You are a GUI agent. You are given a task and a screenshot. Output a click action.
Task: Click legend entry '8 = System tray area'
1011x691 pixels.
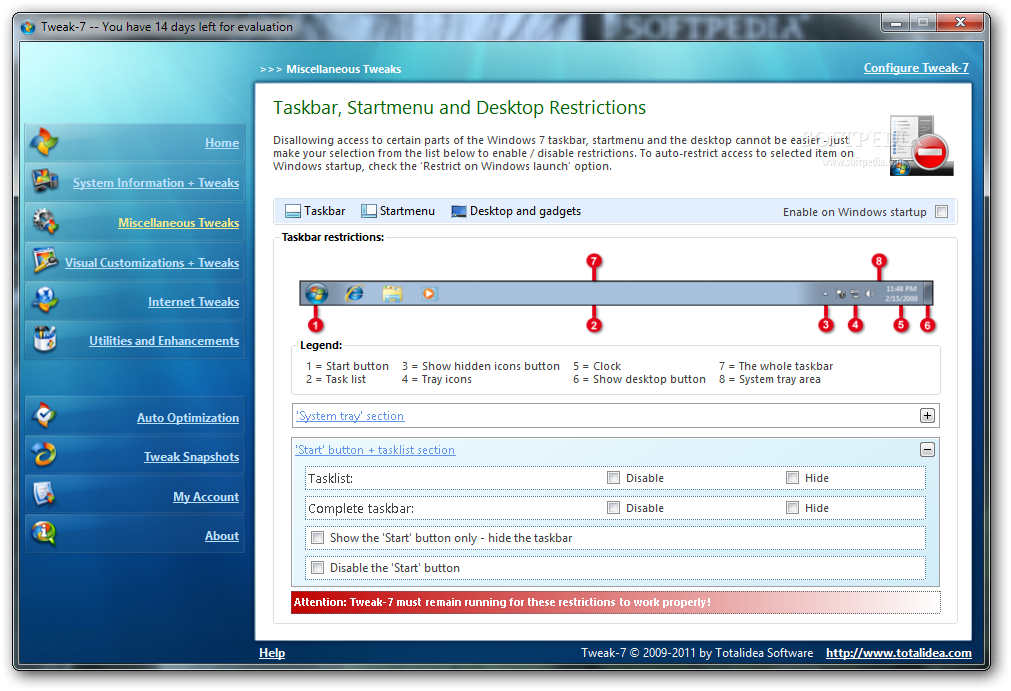770,380
